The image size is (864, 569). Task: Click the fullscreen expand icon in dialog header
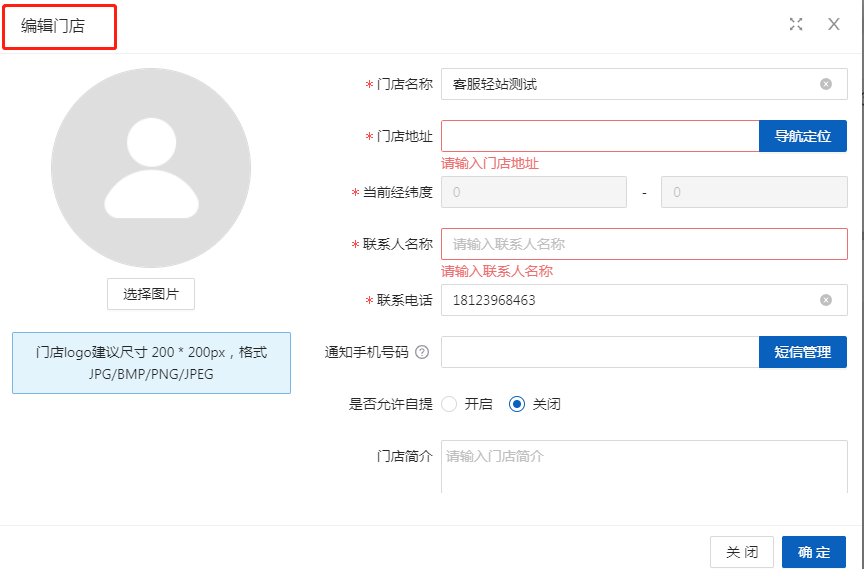coord(796,25)
